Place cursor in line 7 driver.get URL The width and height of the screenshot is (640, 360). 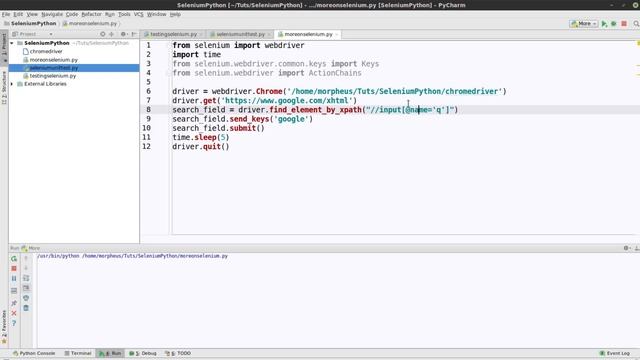click(x=287, y=101)
